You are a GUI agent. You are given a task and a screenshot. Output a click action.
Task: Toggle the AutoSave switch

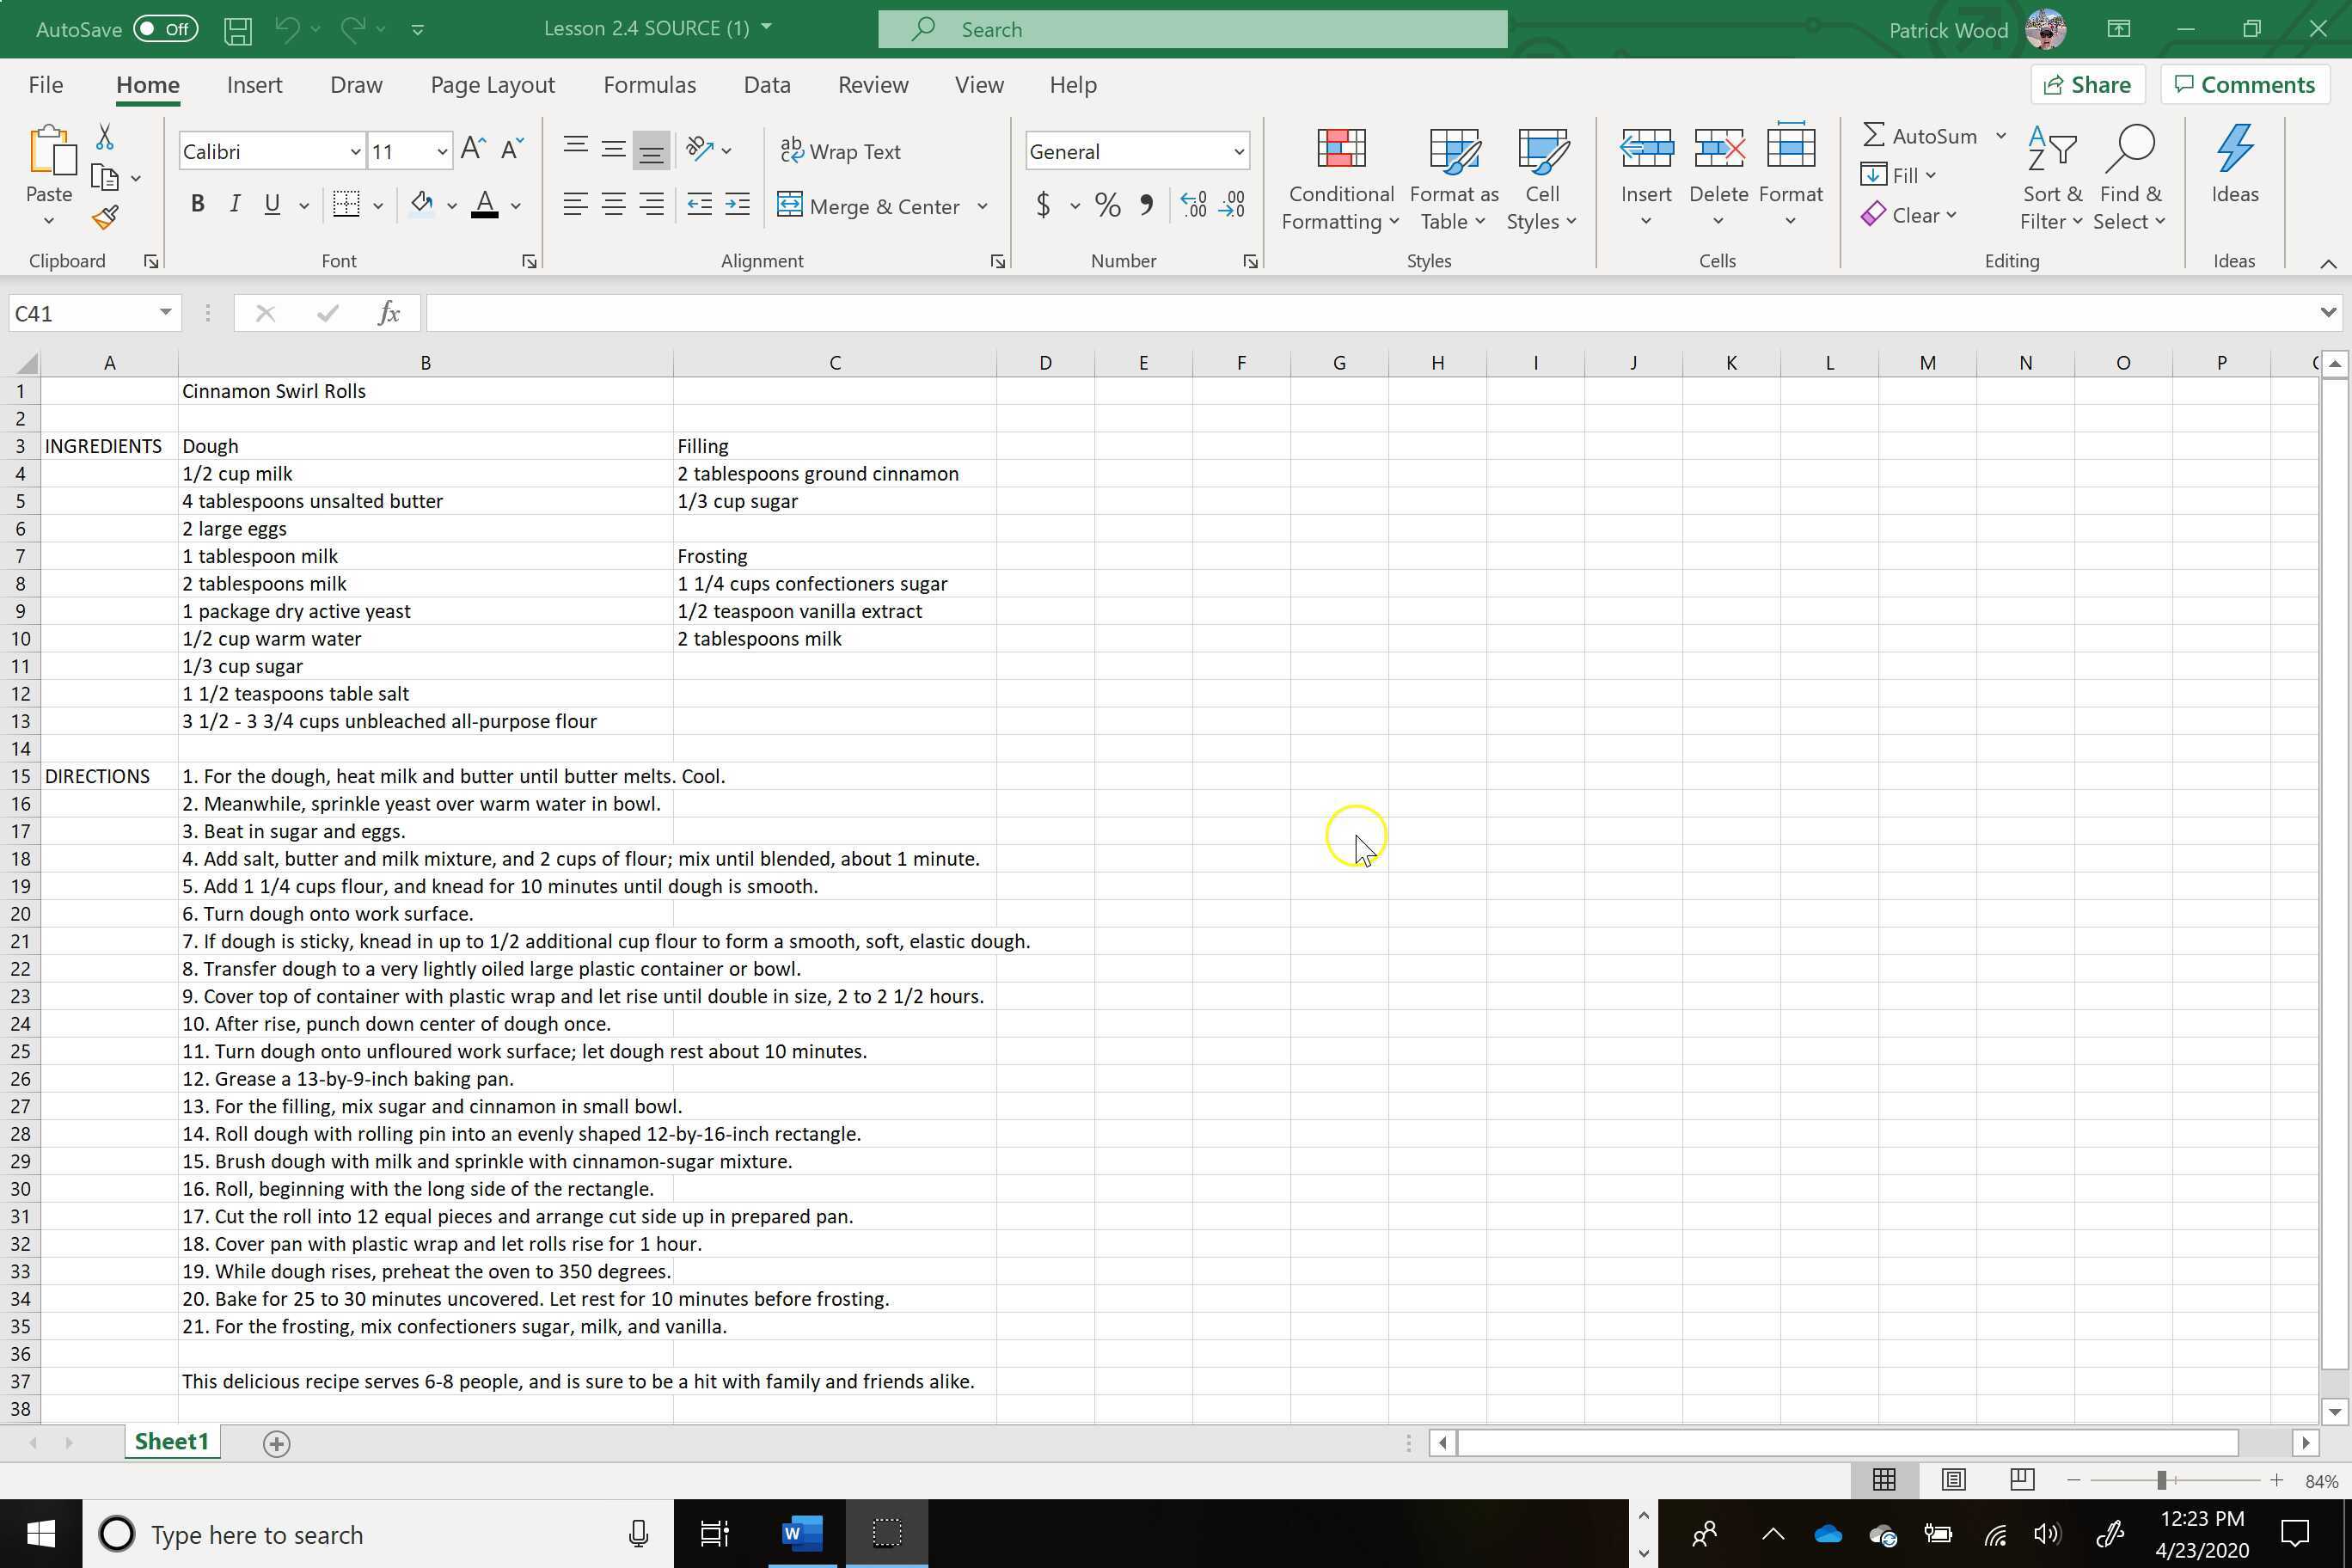166,29
